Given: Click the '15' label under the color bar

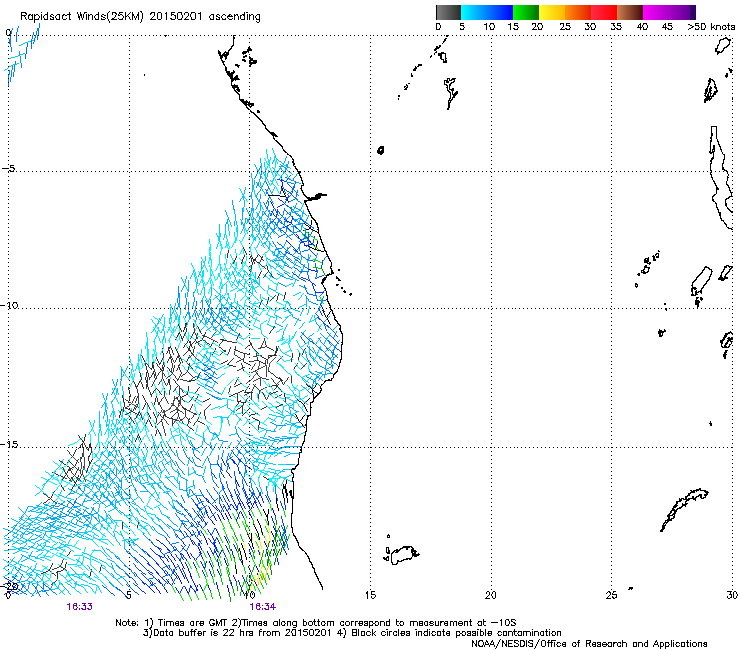Looking at the screenshot, I should (x=513, y=27).
